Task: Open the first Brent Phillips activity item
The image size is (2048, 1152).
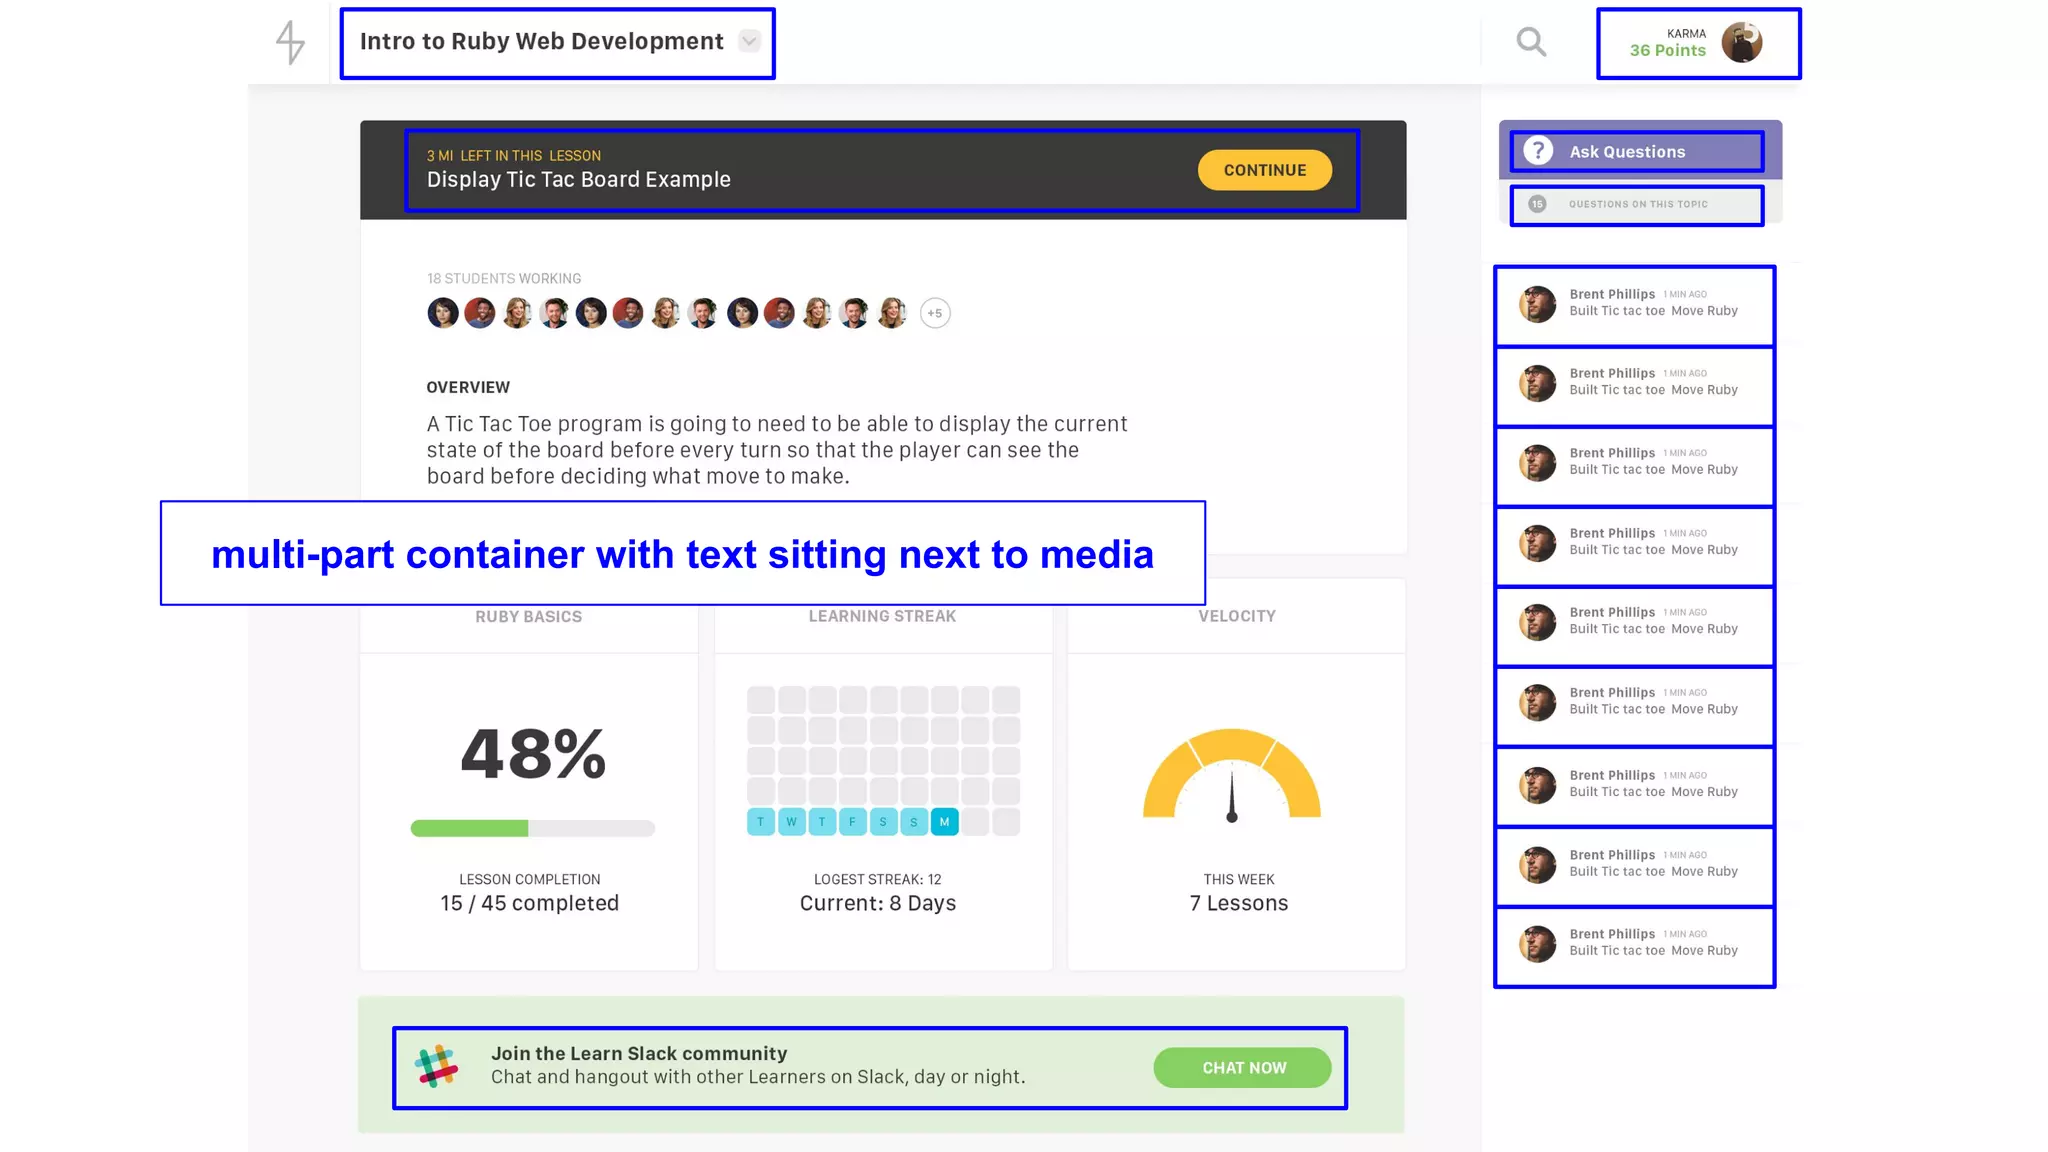Action: pyautogui.click(x=1634, y=304)
